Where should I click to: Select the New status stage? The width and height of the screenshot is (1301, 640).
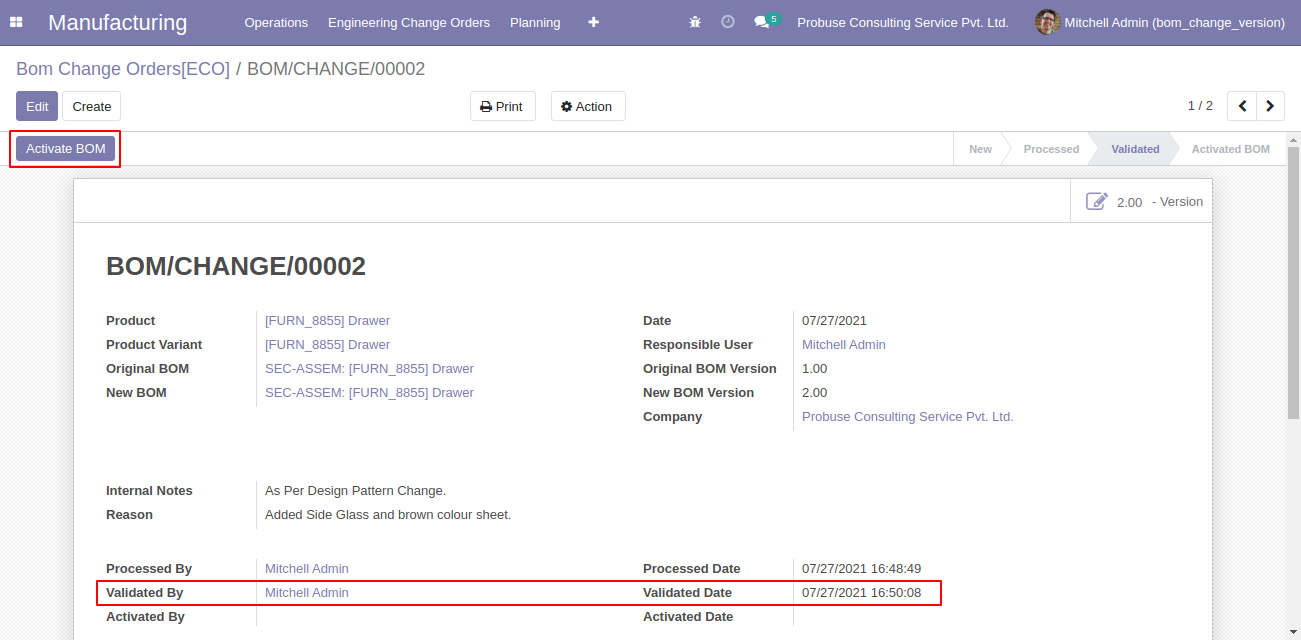click(x=980, y=149)
